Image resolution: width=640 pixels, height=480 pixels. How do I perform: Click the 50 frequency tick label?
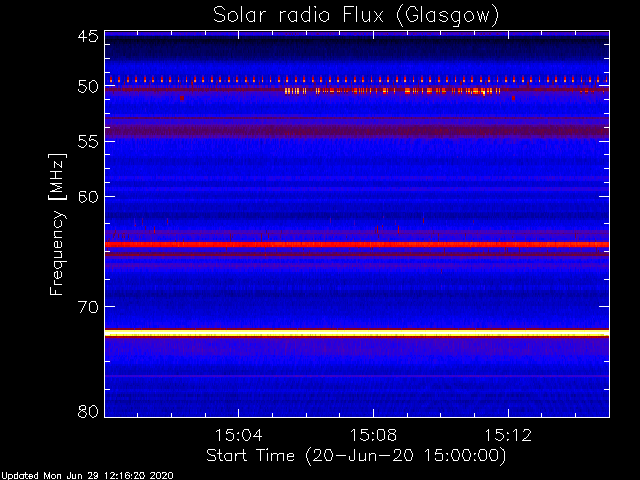[x=88, y=87]
